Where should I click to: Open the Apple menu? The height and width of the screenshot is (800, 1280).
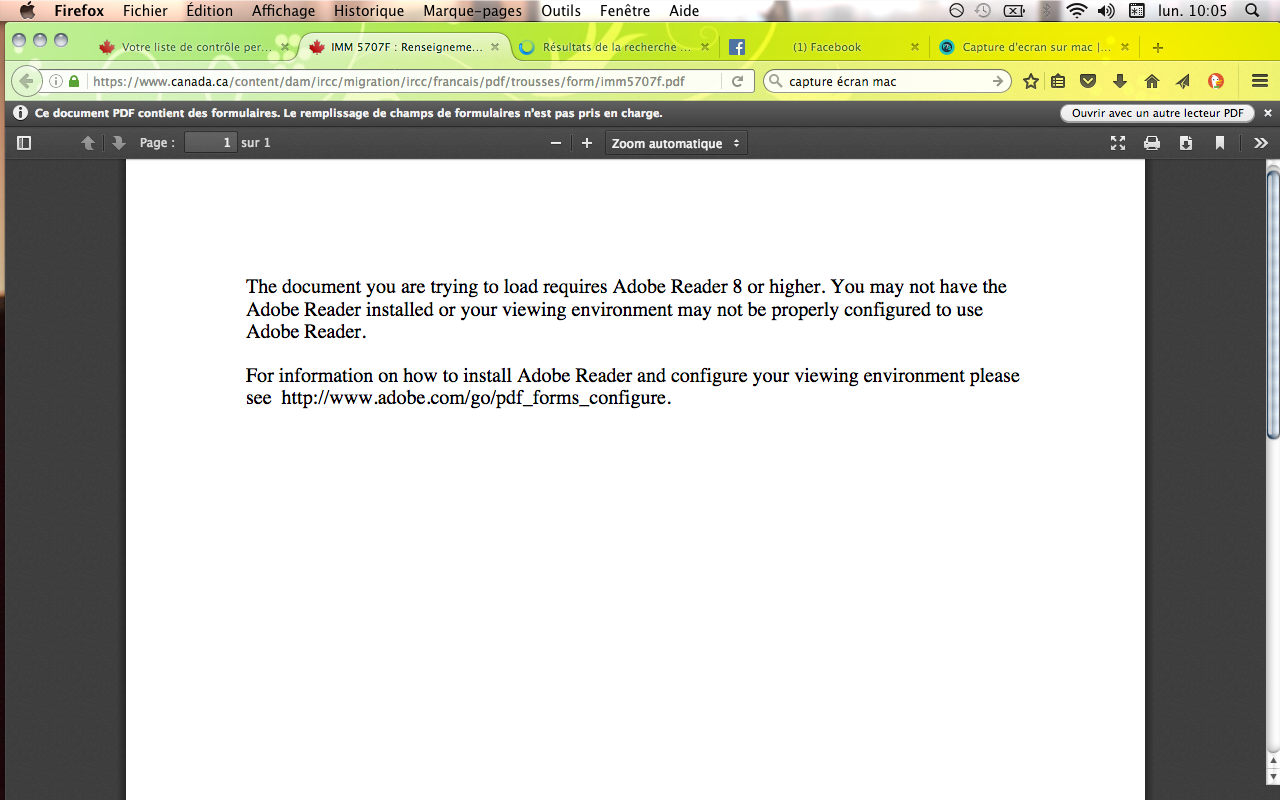[27, 11]
